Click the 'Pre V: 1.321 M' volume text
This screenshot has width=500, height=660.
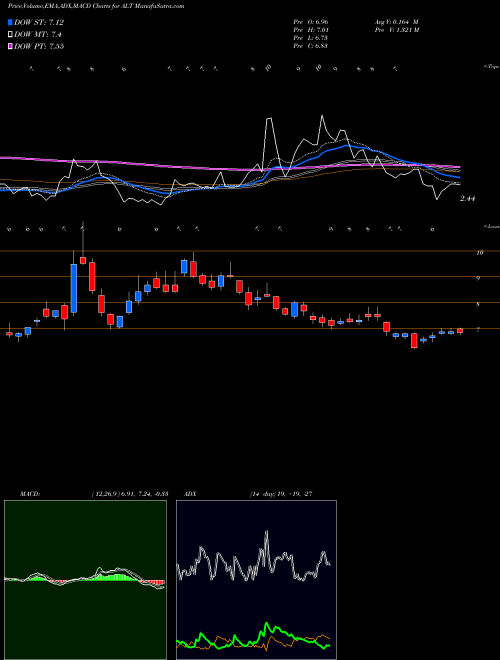click(396, 29)
